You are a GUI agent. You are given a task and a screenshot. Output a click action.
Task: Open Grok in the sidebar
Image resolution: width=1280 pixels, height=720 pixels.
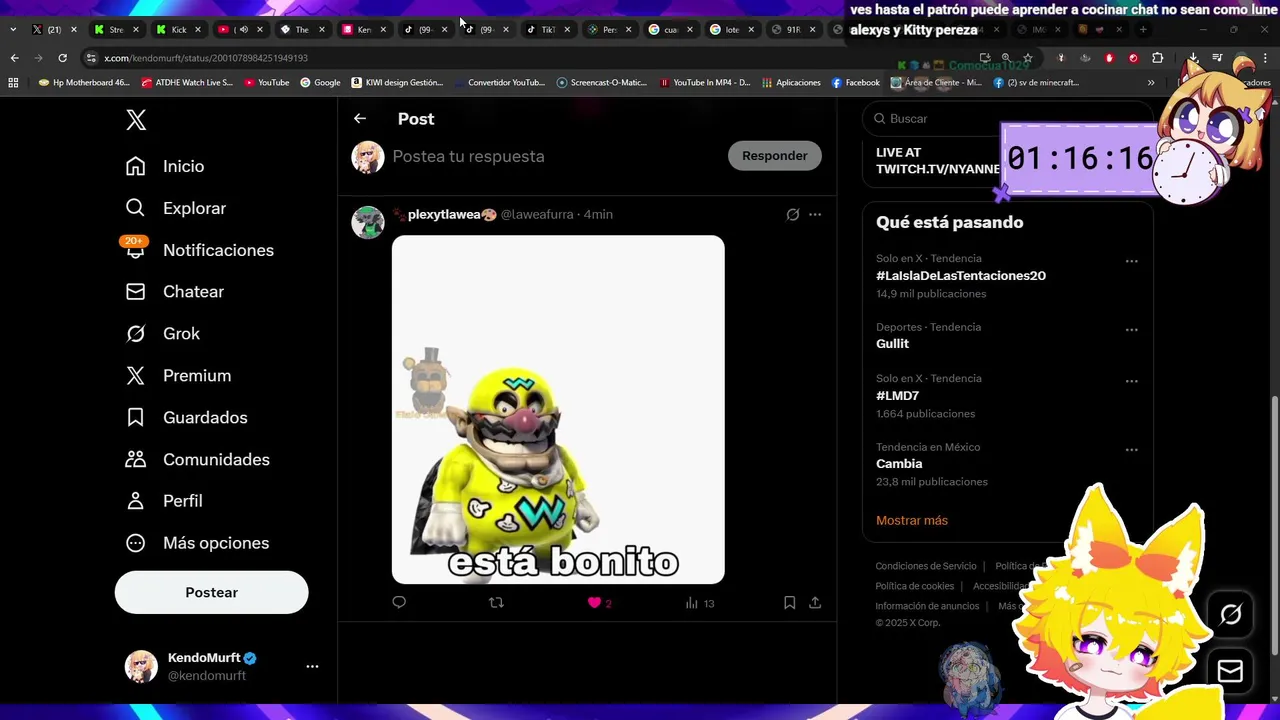pos(163,334)
